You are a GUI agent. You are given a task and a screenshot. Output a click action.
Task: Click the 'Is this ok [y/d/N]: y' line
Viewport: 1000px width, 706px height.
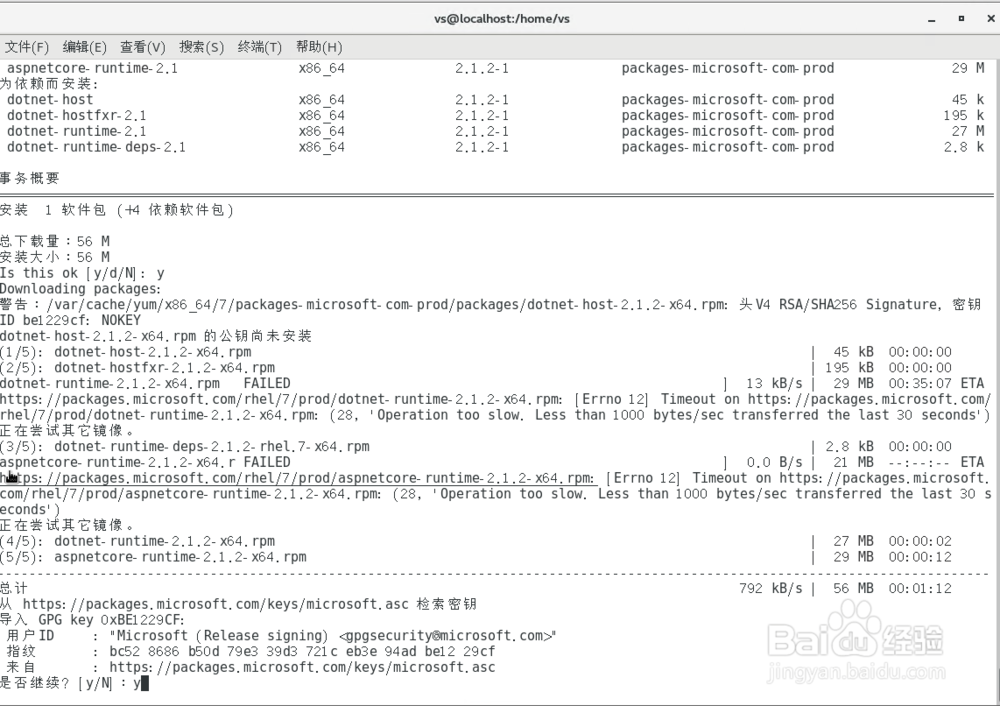tap(82, 273)
